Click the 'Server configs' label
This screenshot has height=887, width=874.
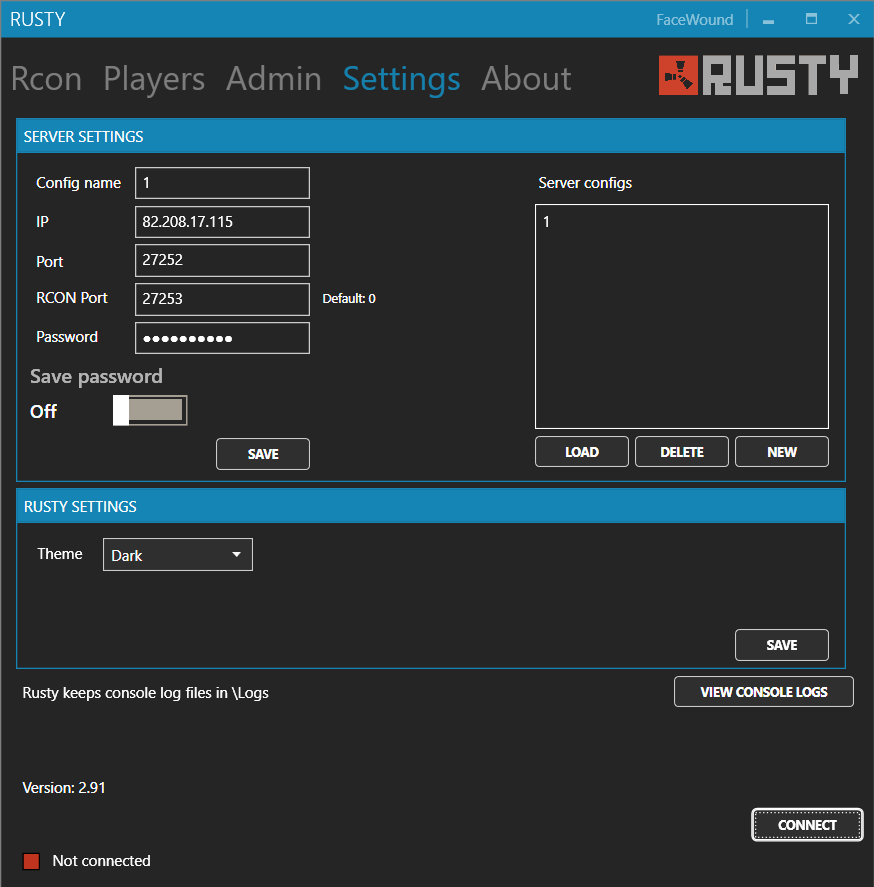(x=585, y=183)
